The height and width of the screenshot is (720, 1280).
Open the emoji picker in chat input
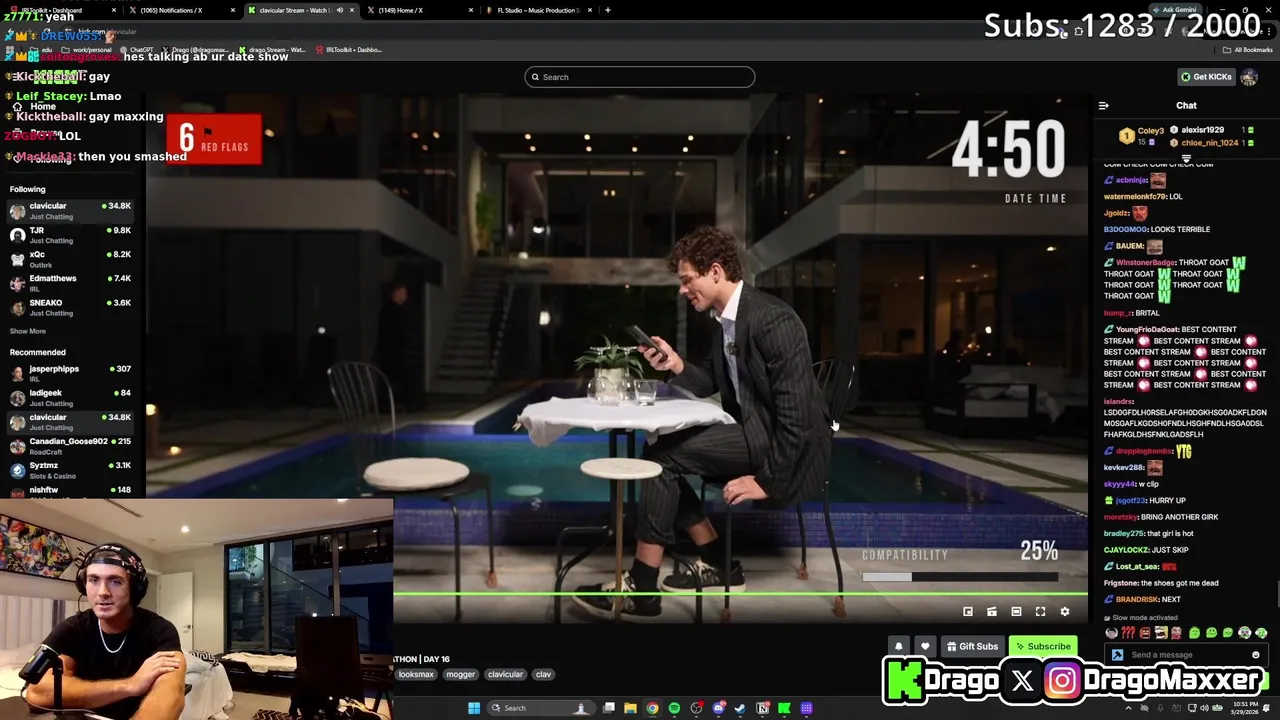pyautogui.click(x=1256, y=655)
